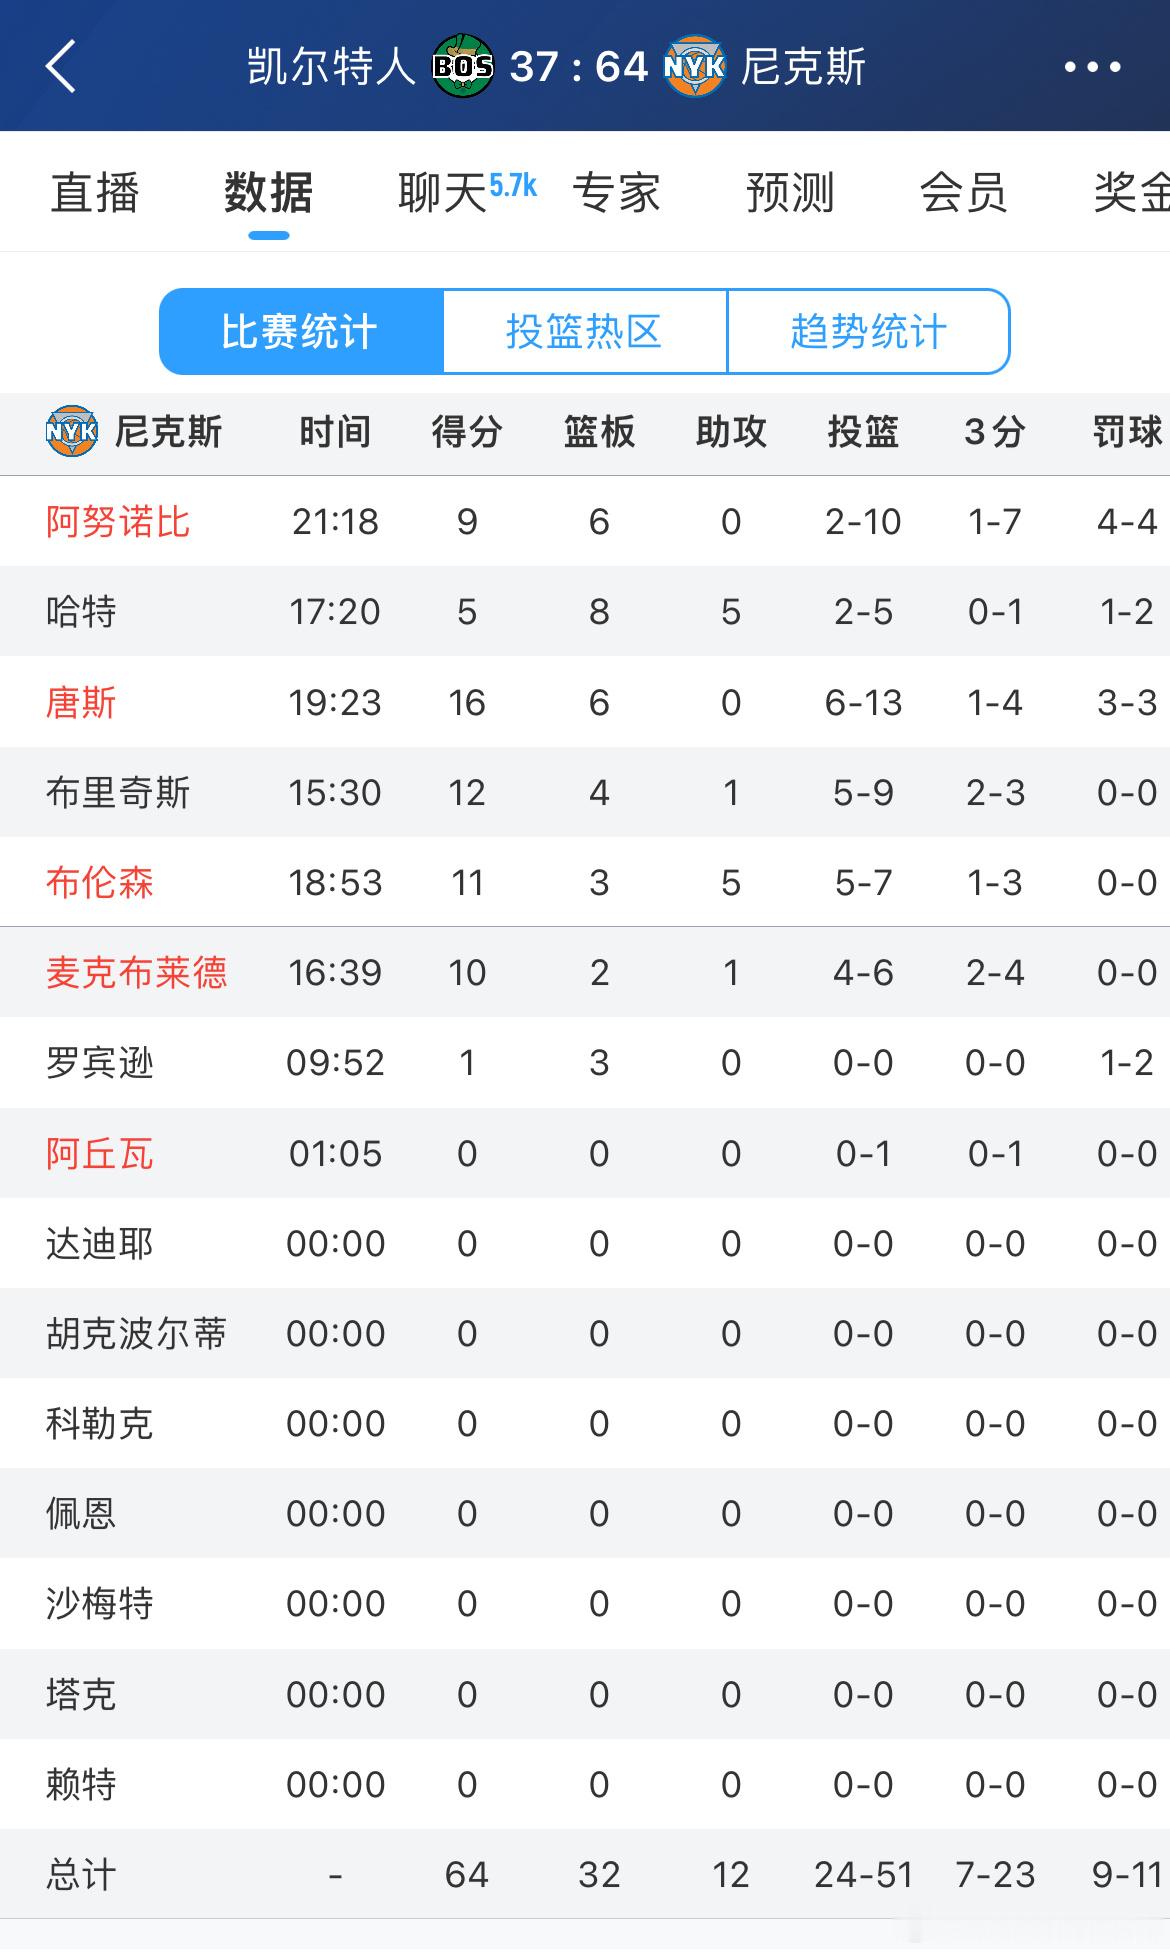Viewport: 1170px width, 1953px height.
Task: Open player 布伦森 details
Action: 99,882
